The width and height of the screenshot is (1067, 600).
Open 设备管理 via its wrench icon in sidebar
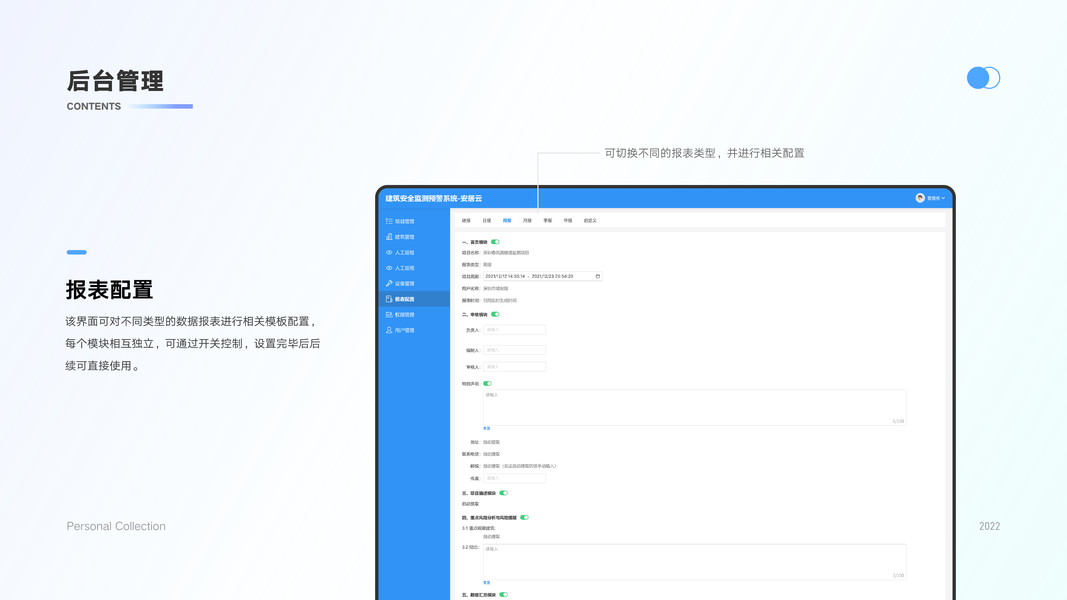click(389, 284)
